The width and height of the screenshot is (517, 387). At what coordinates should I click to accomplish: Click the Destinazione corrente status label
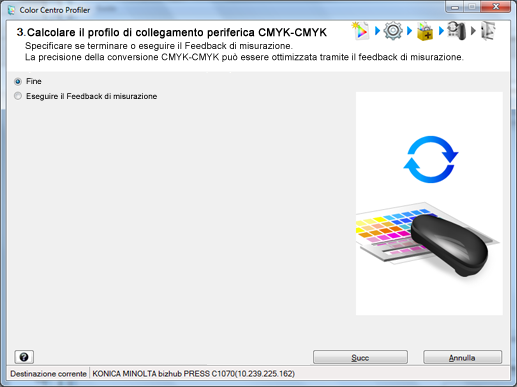click(48, 374)
